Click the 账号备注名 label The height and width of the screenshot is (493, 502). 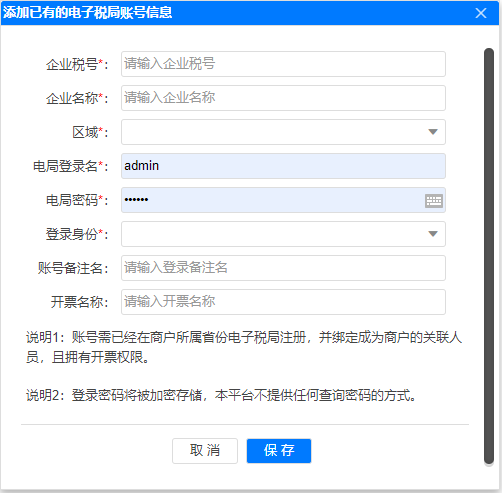coord(73,268)
